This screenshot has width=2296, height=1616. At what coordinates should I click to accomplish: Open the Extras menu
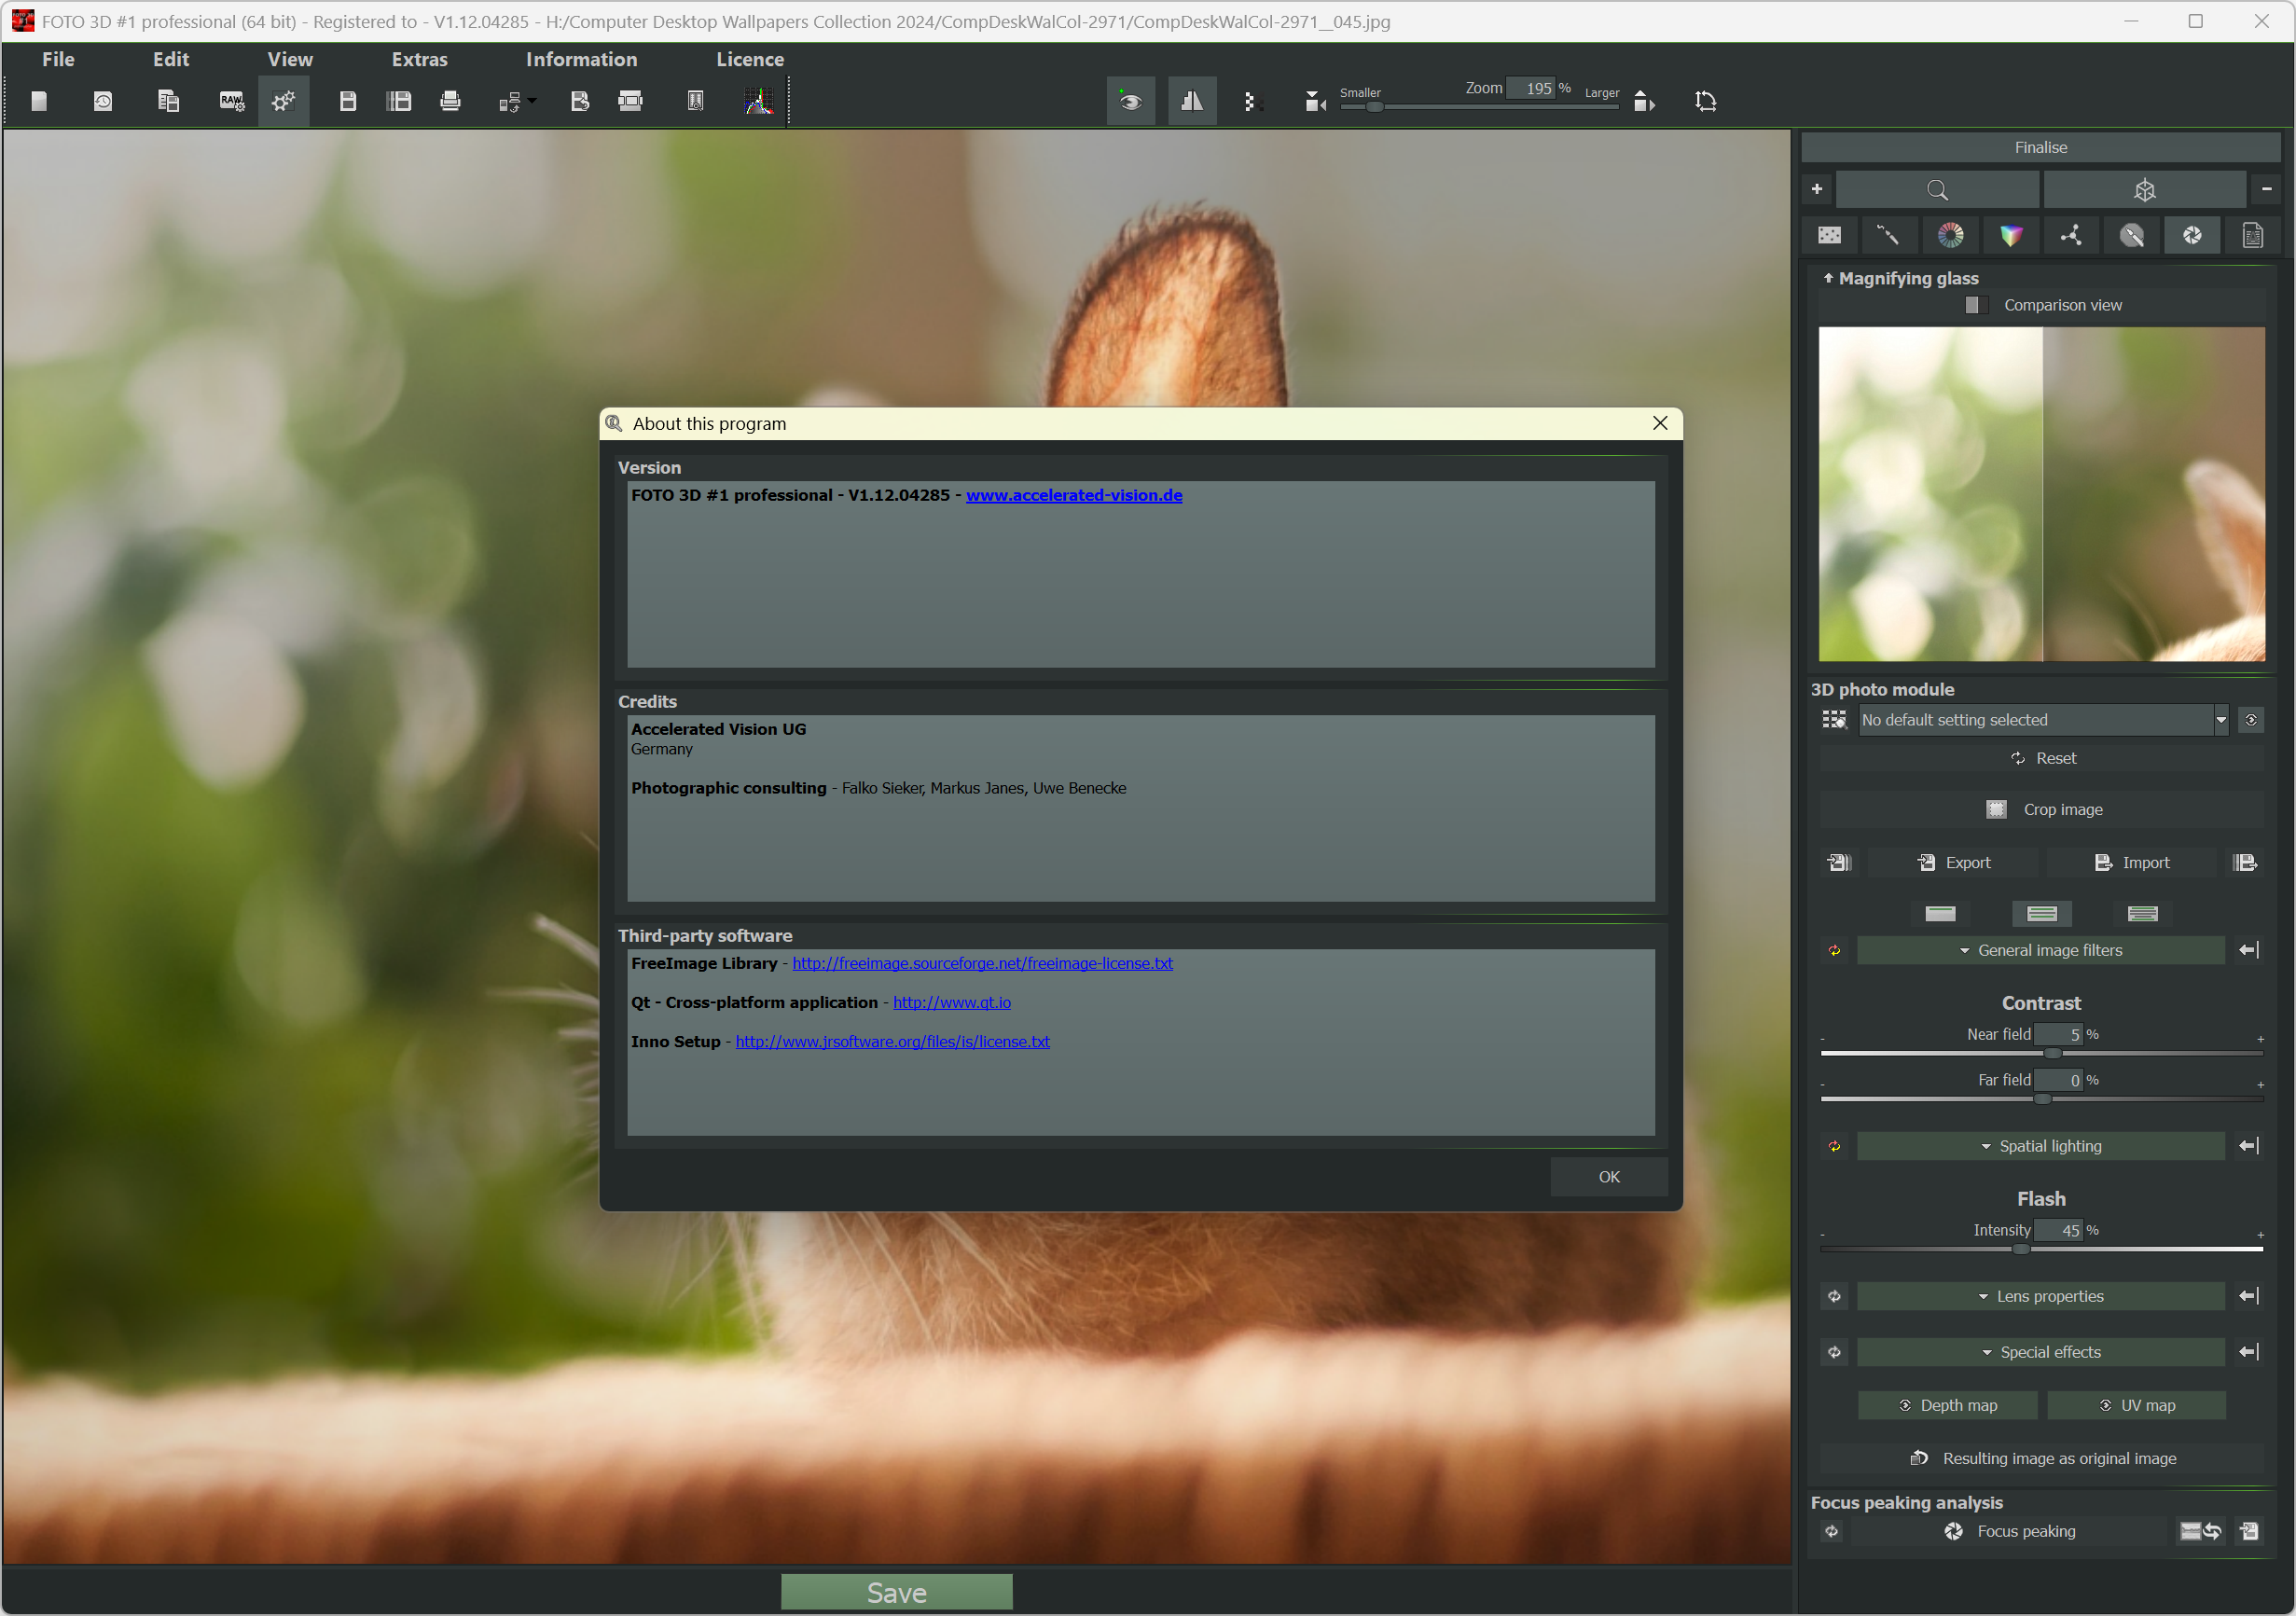coord(419,59)
